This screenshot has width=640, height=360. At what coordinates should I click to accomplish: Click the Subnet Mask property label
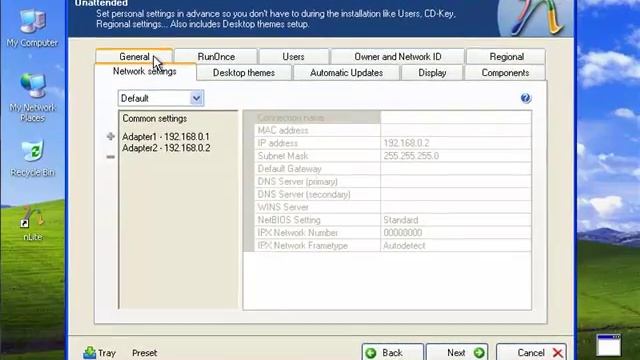(282, 156)
